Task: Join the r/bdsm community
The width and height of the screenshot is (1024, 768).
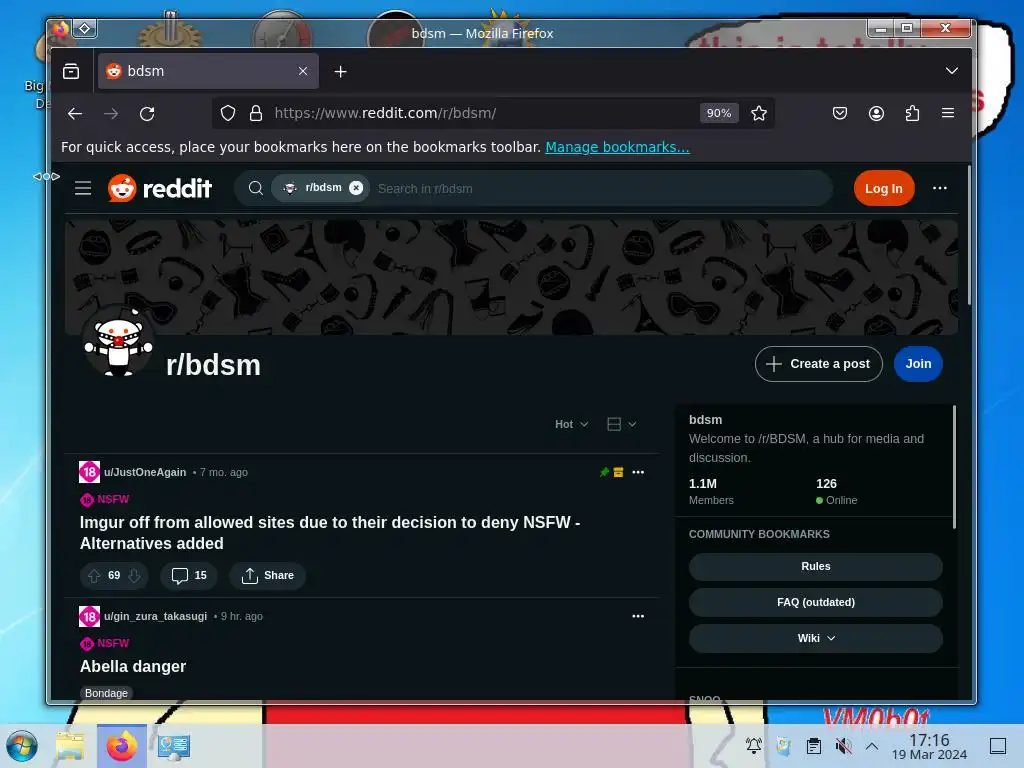Action: click(918, 364)
